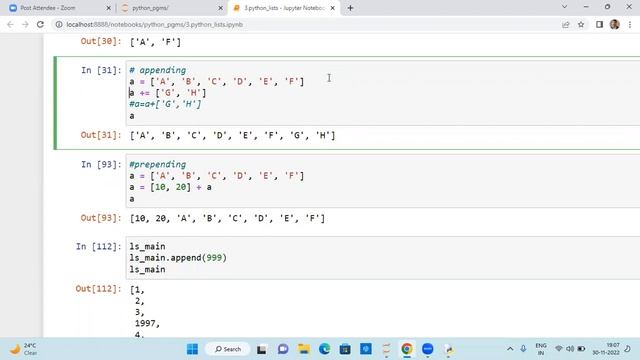640x360 pixels.
Task: Open the Python app icon on taskbar
Action: [x=449, y=349]
